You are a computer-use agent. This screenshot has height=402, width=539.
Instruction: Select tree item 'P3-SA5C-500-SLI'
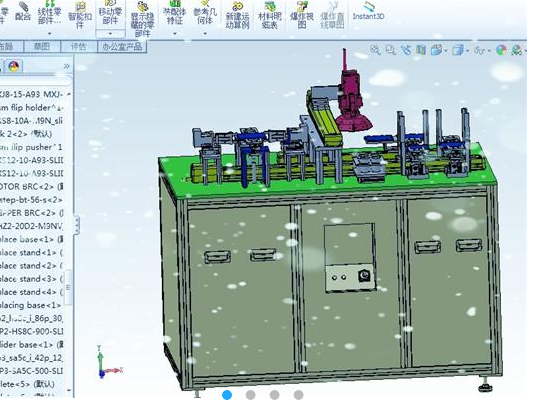32,371
